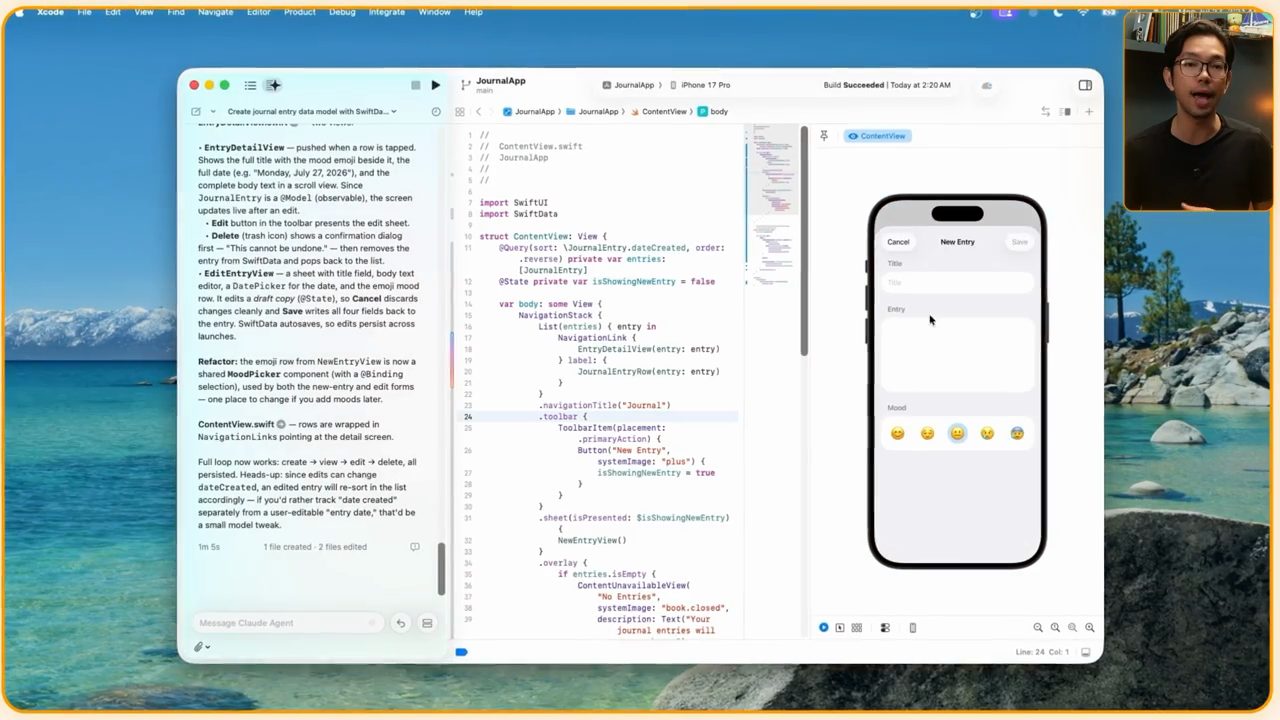This screenshot has height=720, width=1280.
Task: Tap Save in the New Entry preview
Action: (1019, 242)
